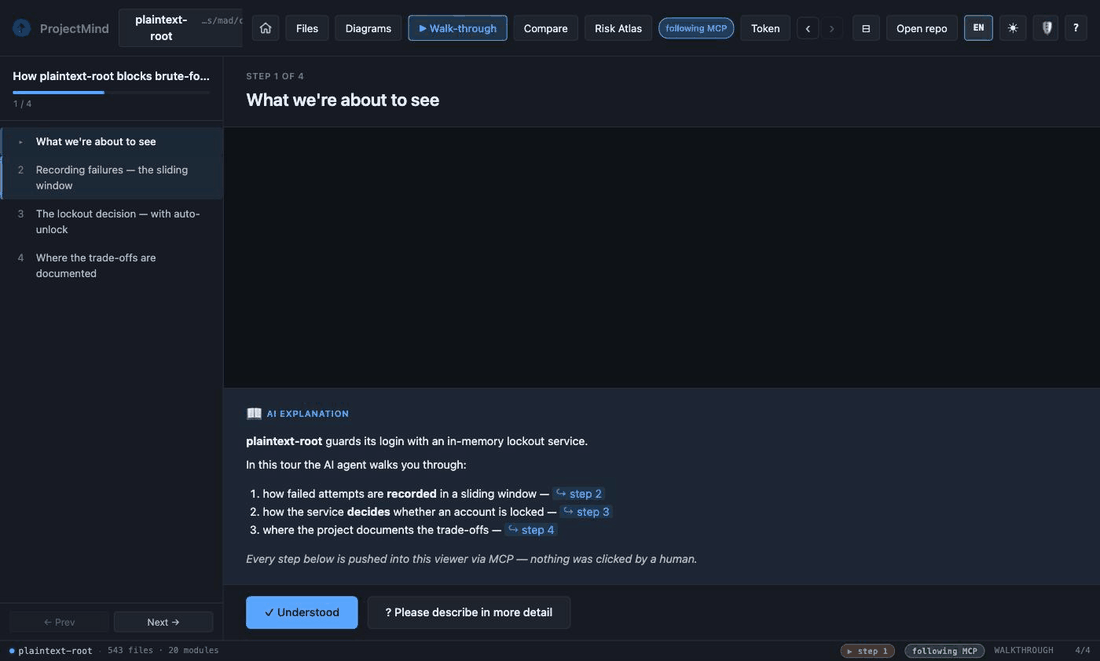This screenshot has width=1100, height=661.
Task: Click 'Please describe in more detail' button
Action: pyautogui.click(x=469, y=613)
